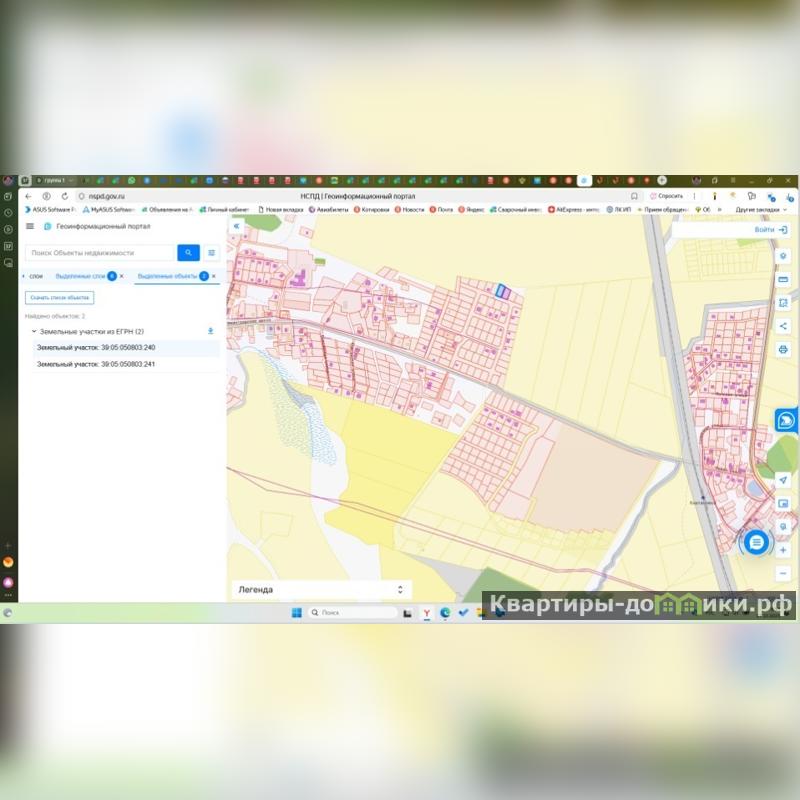Collapse the Земельные участки из ЕГРН group

point(34,331)
